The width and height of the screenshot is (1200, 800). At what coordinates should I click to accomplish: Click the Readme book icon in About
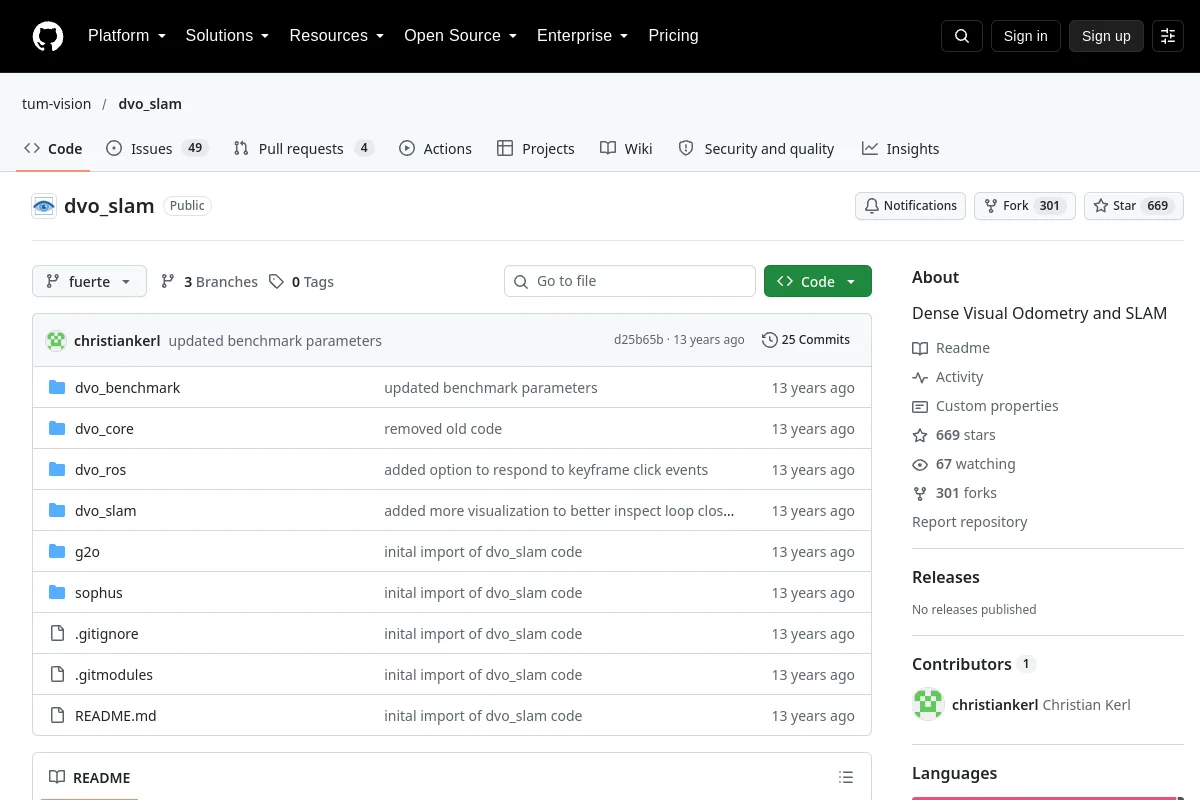click(920, 348)
